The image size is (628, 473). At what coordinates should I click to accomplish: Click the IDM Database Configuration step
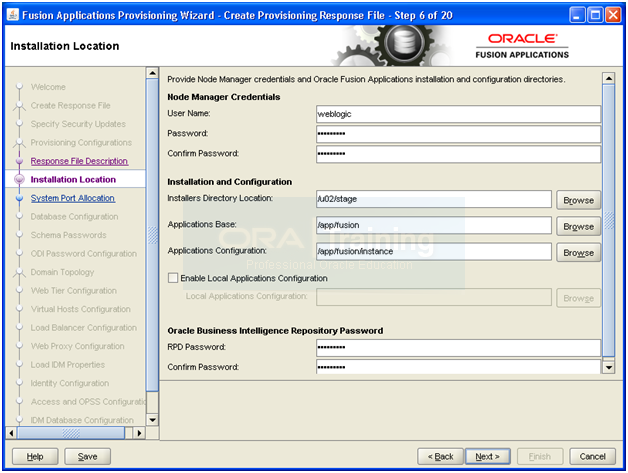(82, 420)
